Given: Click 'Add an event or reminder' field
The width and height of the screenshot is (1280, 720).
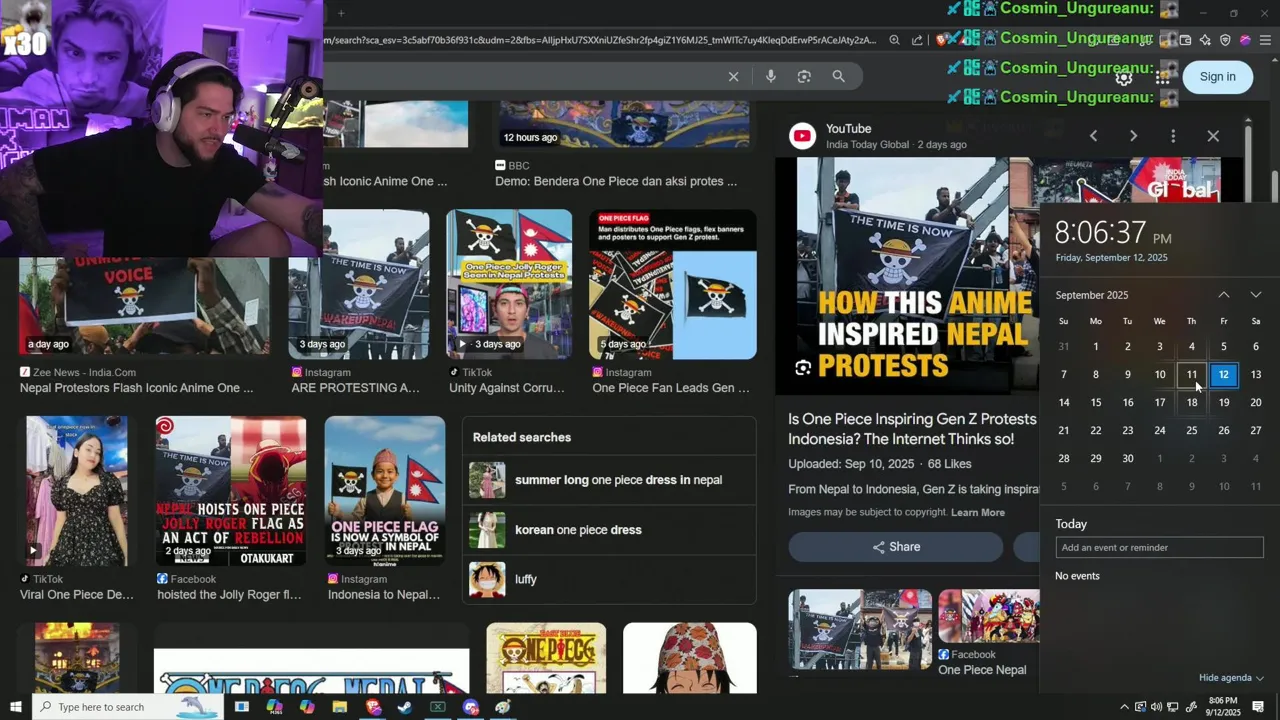Looking at the screenshot, I should tap(1160, 548).
